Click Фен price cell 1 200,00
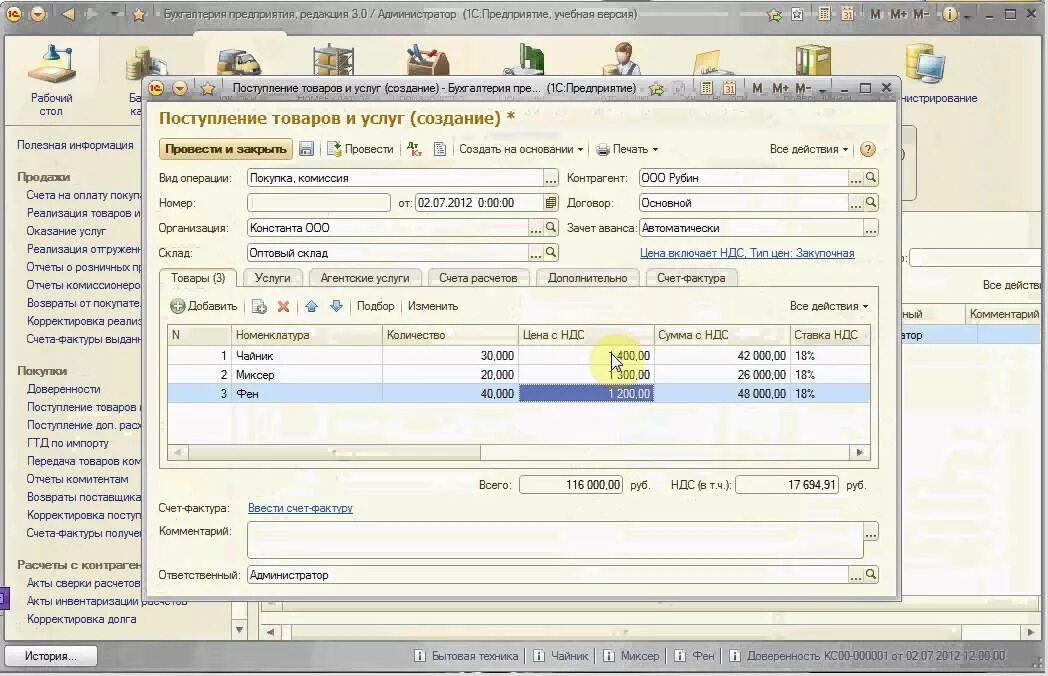 [586, 394]
